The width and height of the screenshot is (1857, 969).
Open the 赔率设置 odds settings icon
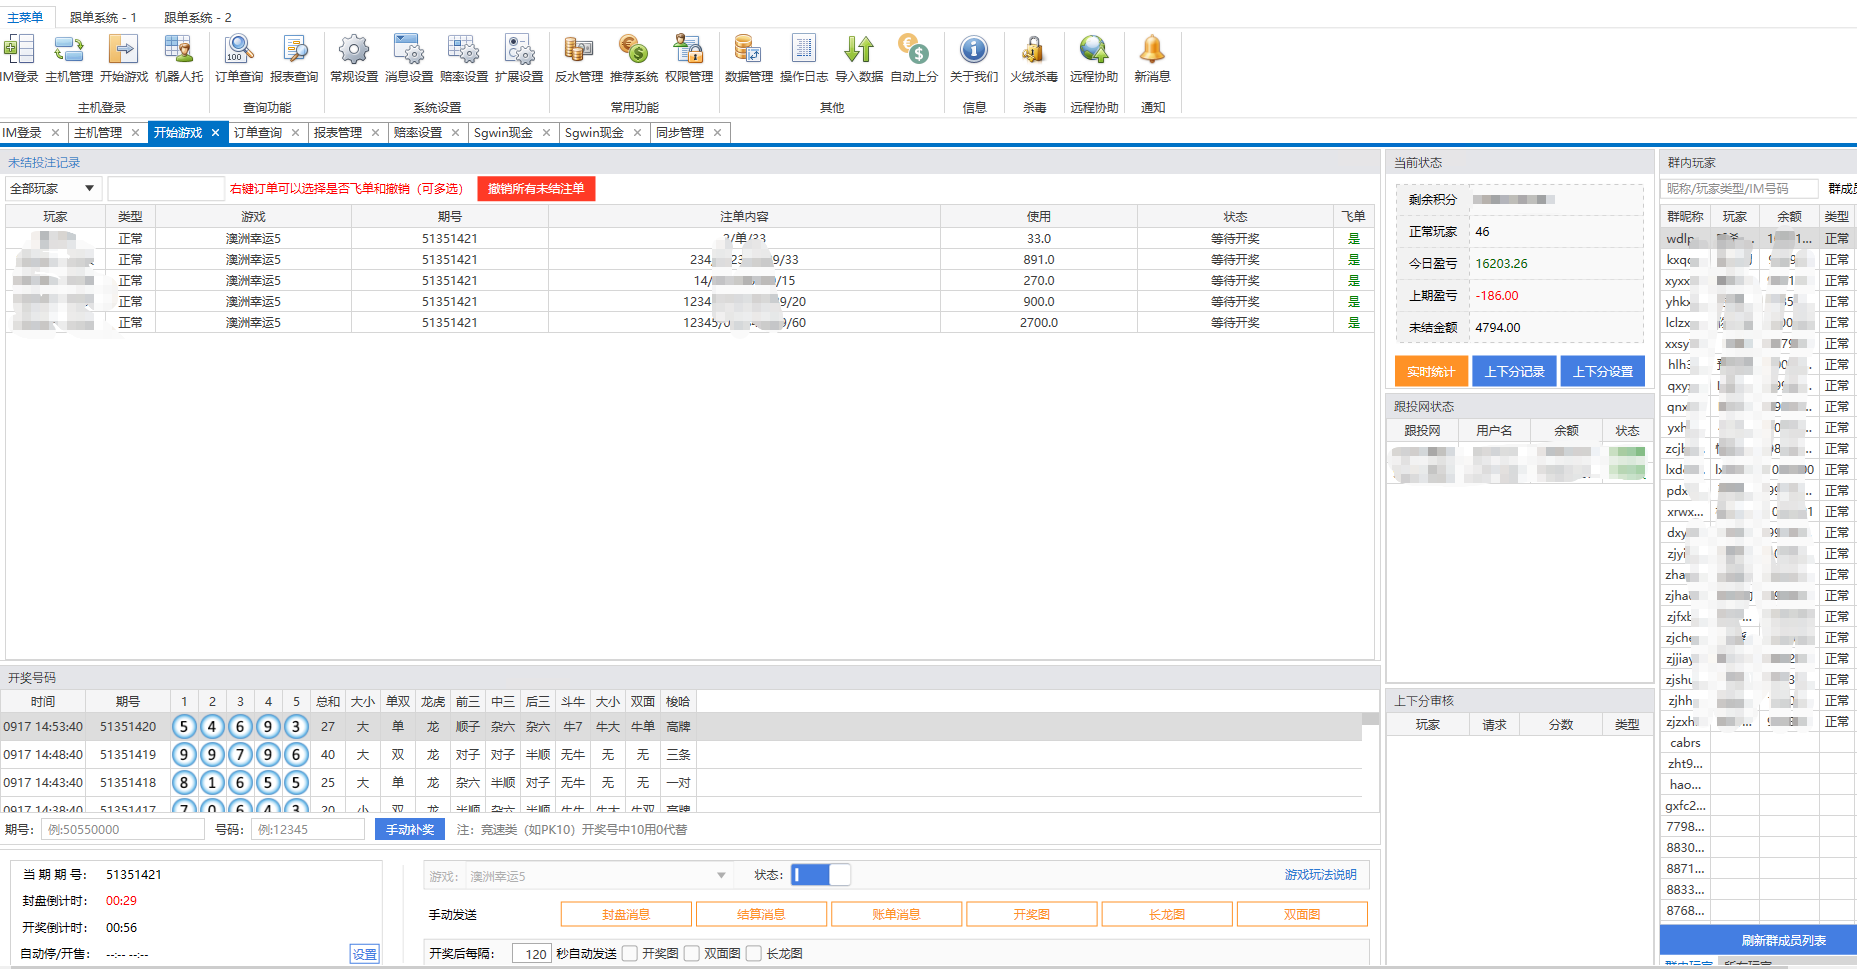(464, 58)
